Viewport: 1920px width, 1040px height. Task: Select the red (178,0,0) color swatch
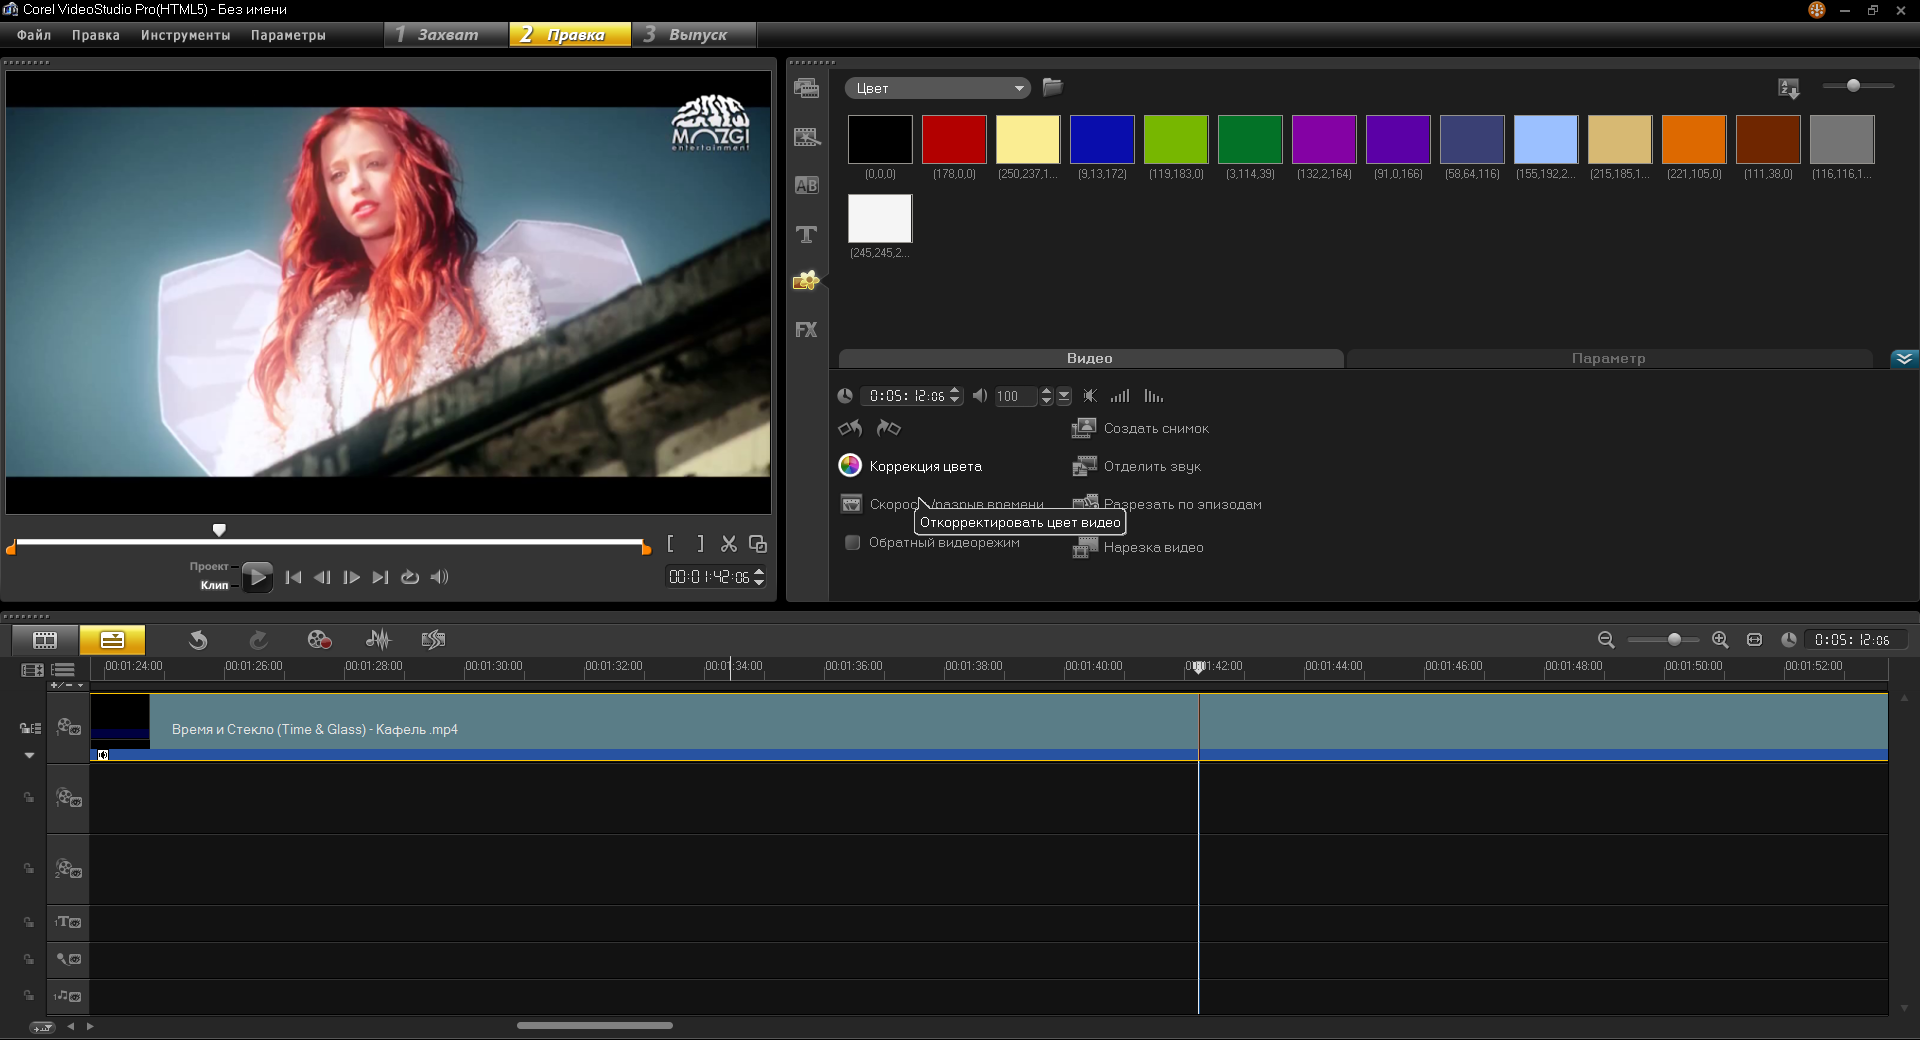click(954, 139)
